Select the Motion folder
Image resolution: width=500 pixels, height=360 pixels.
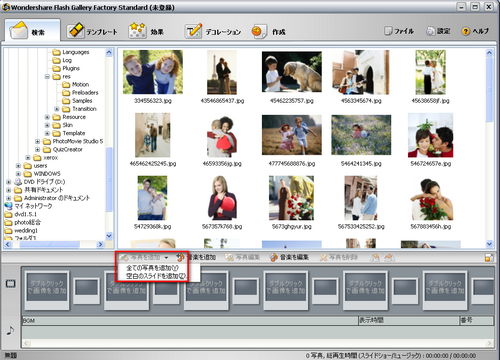pos(76,84)
